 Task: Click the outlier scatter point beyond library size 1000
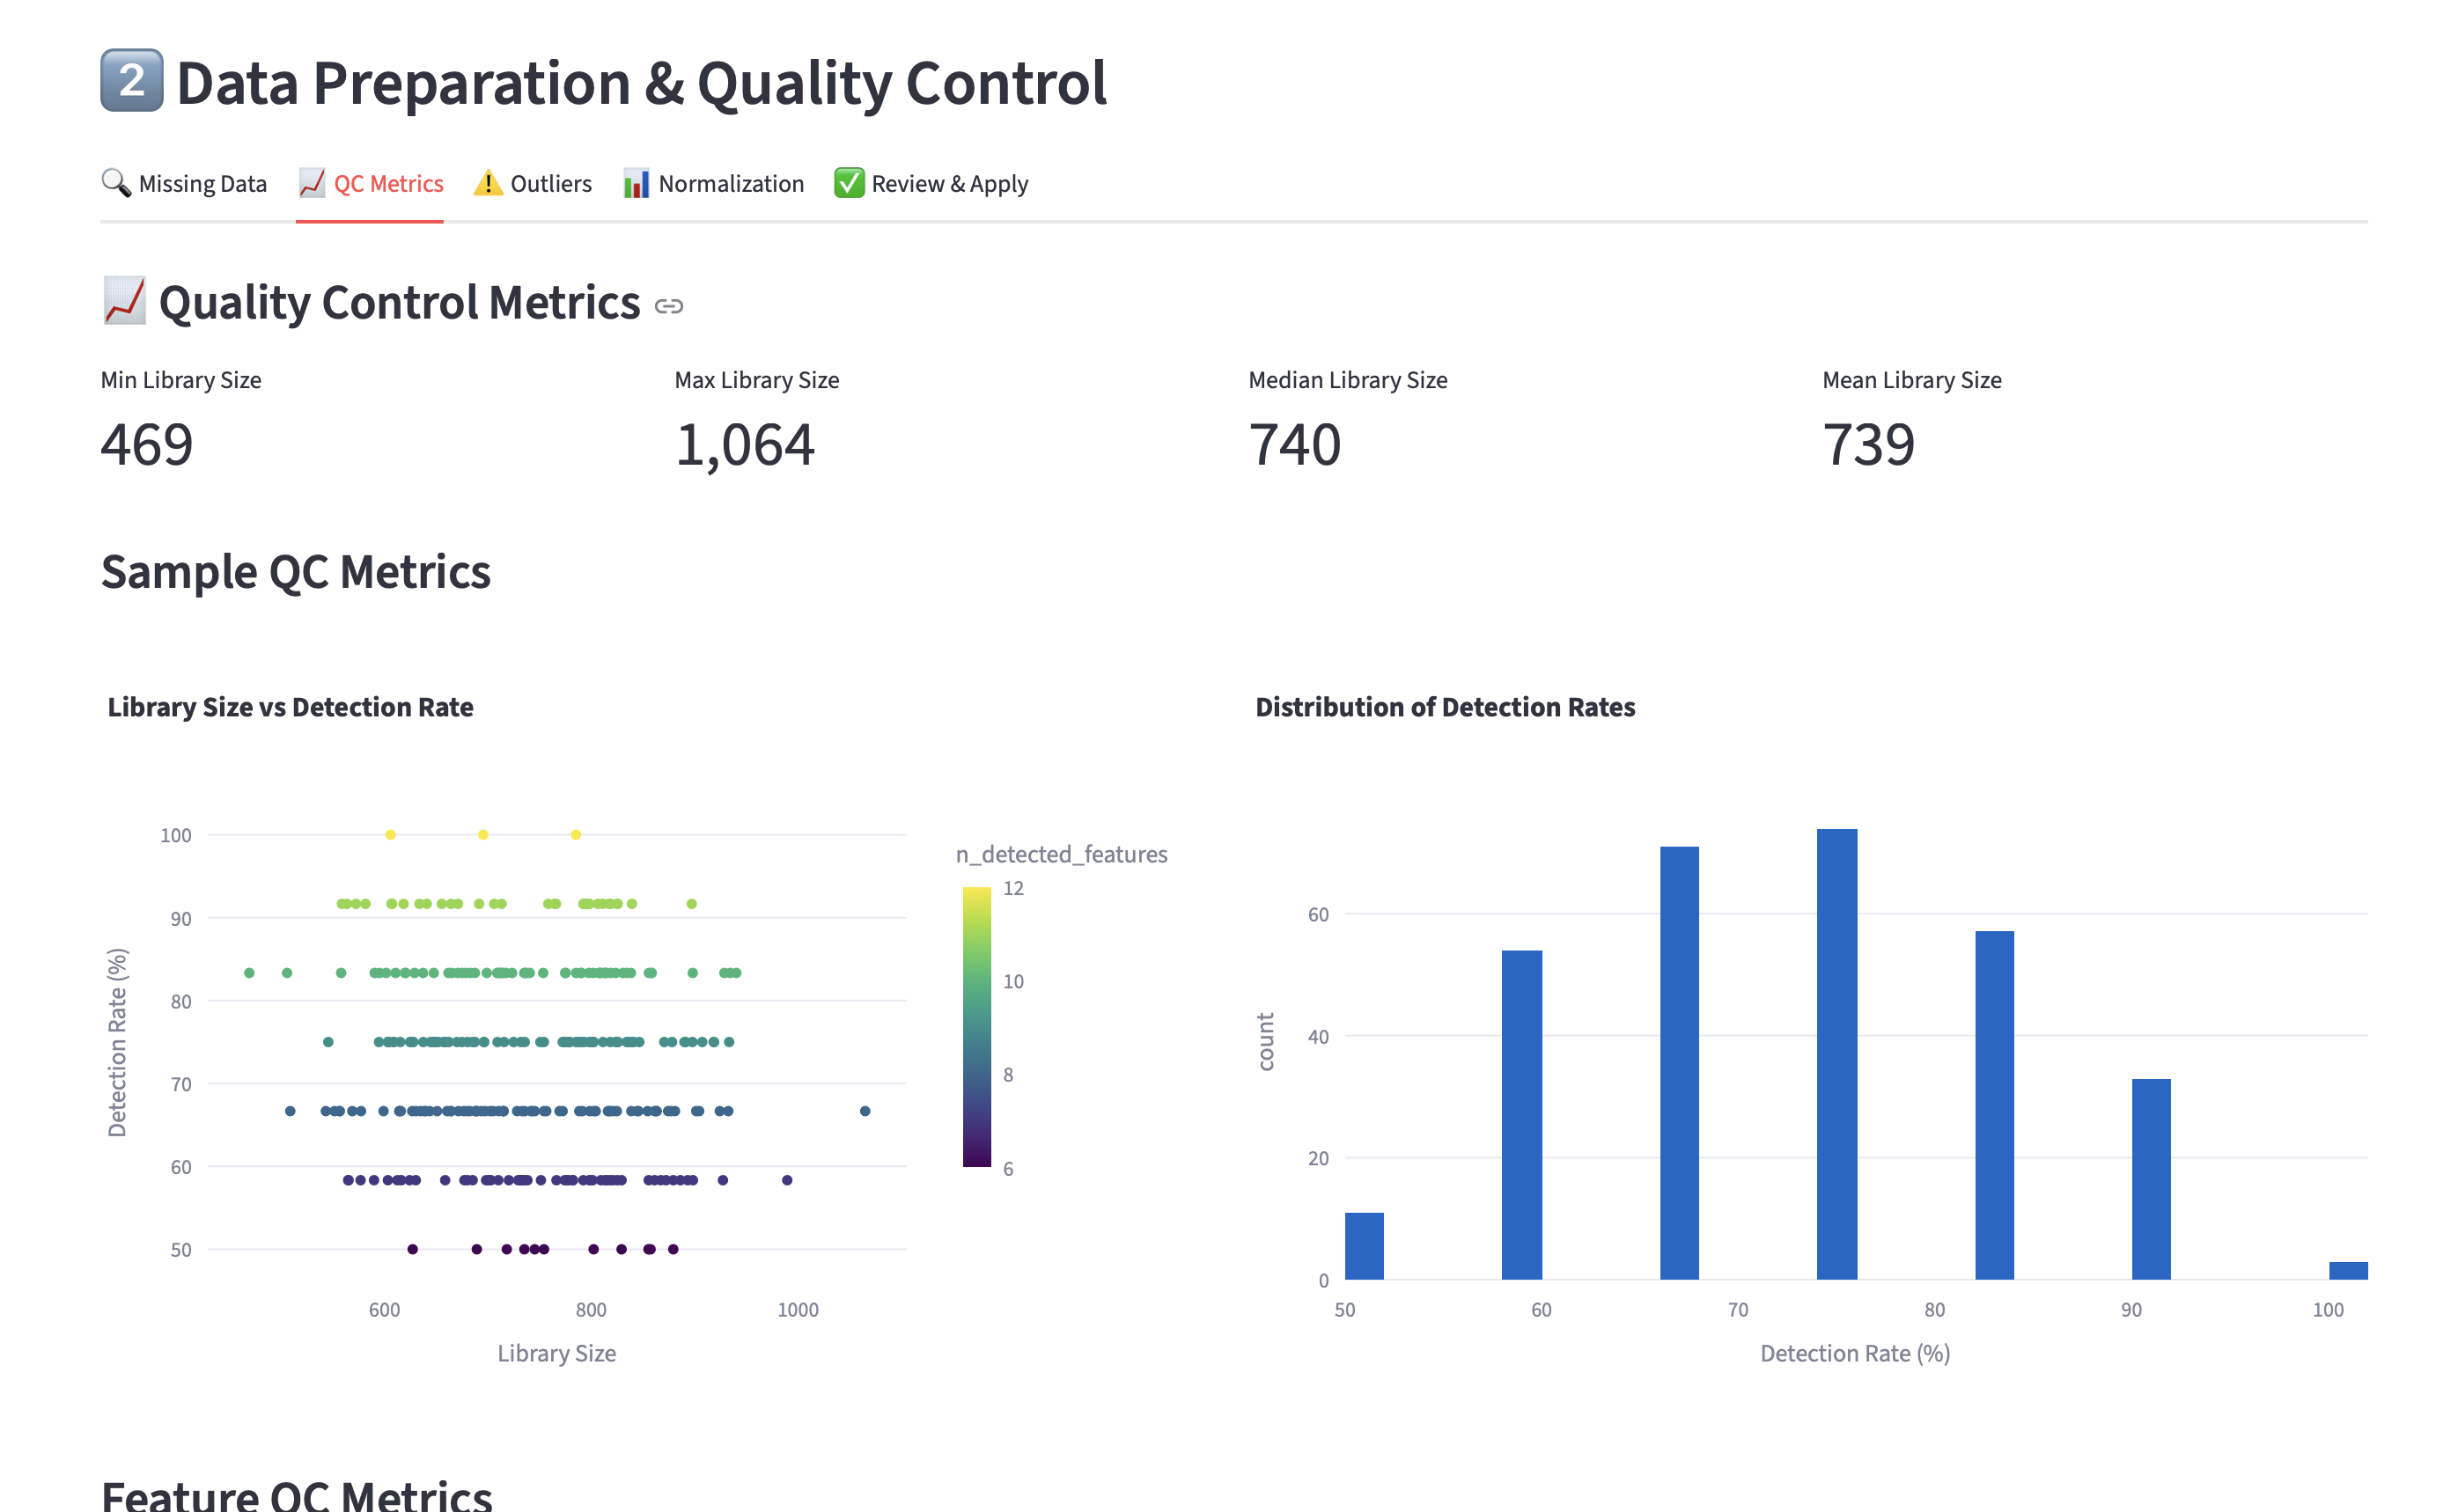tap(865, 1111)
